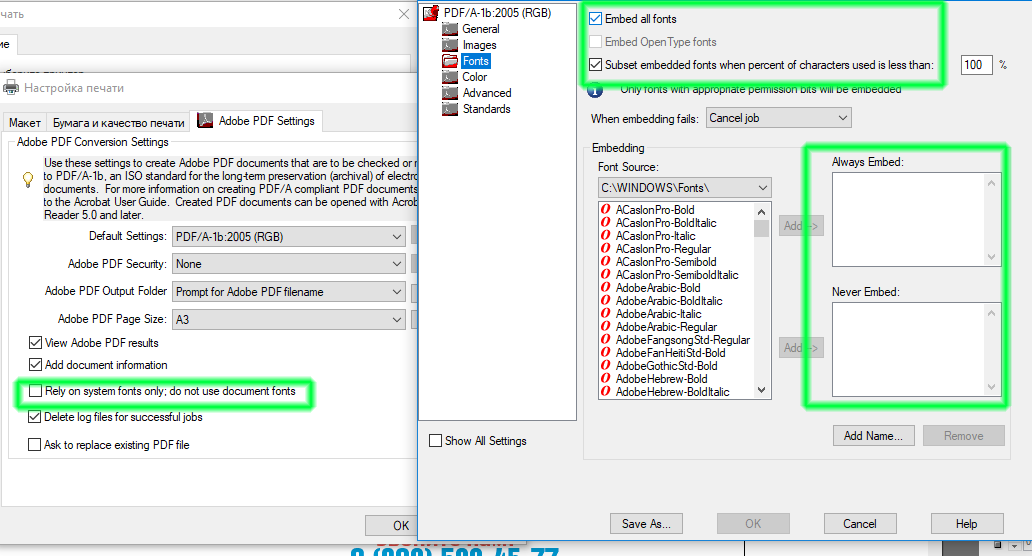The height and width of the screenshot is (556, 1032).
Task: Click OpenType icon next to AdobeArabic-Bold
Action: [606, 288]
